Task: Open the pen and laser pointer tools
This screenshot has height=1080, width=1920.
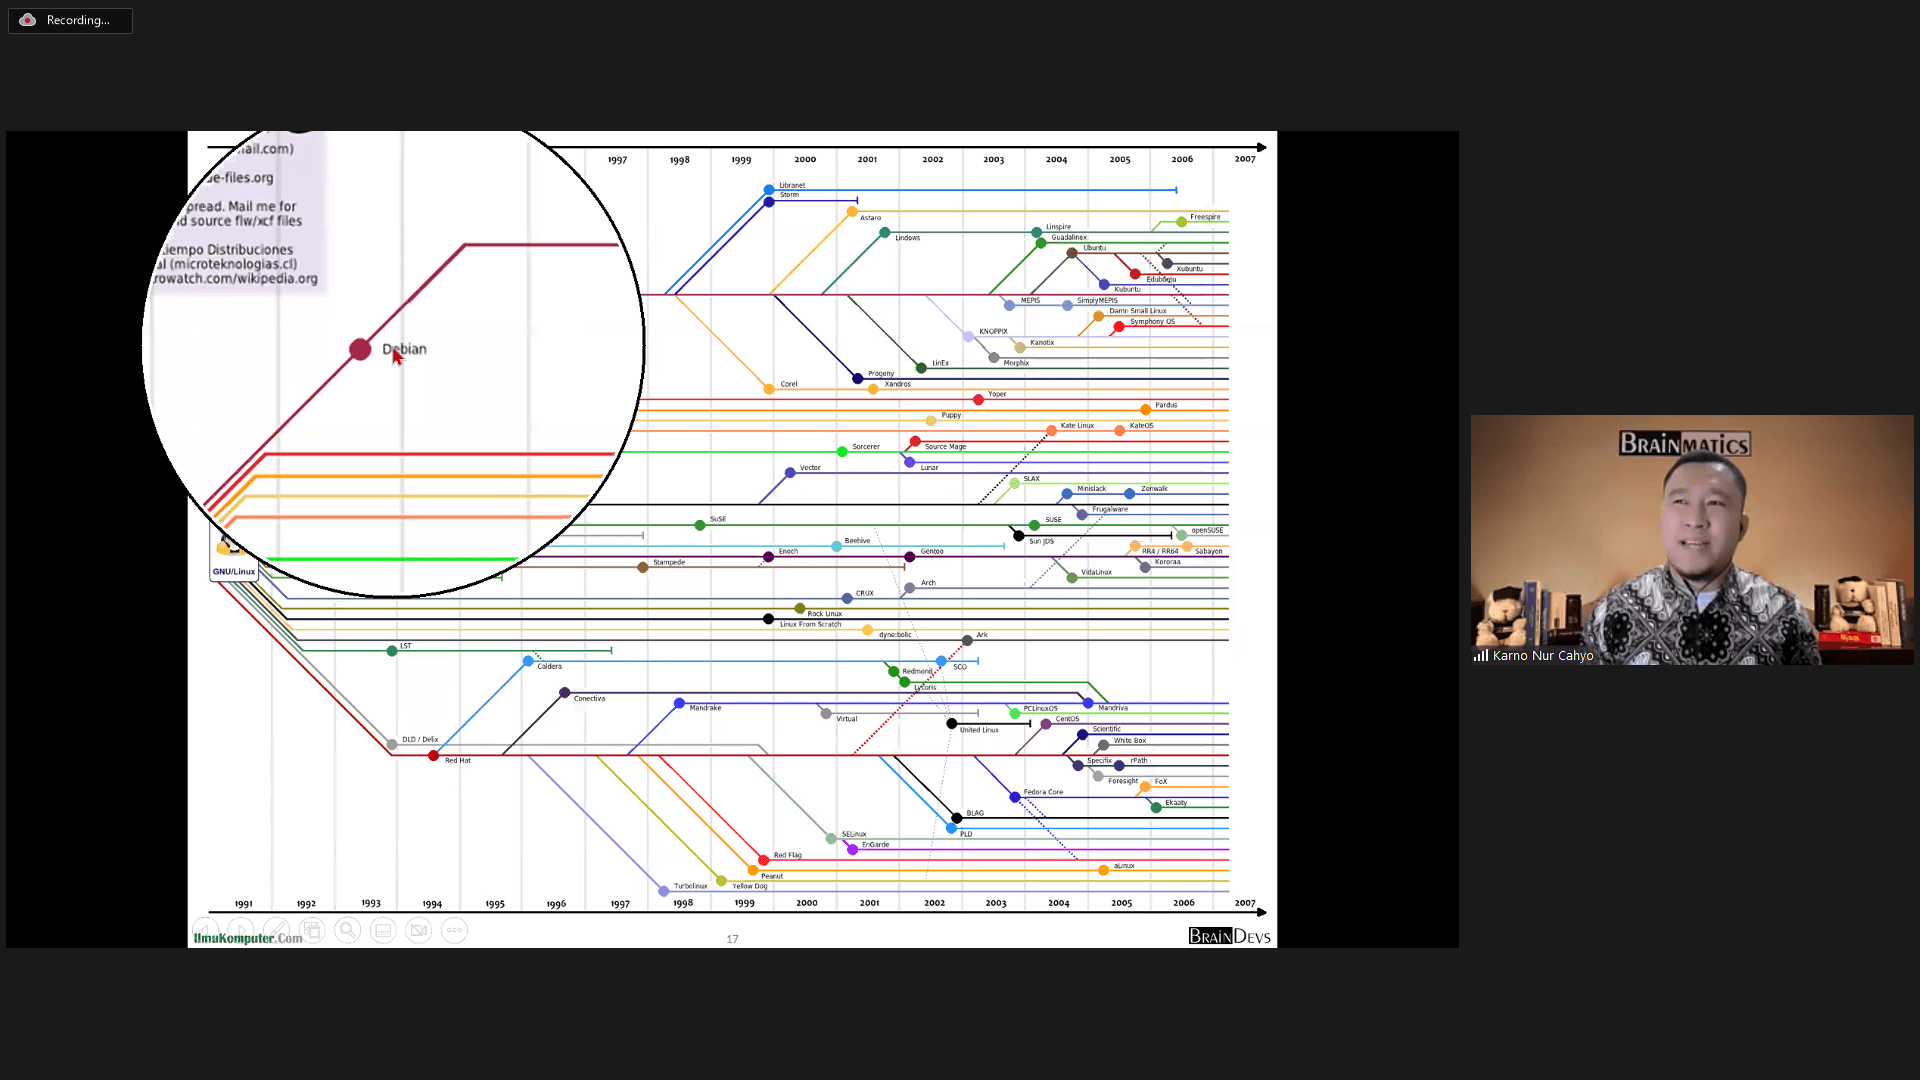Action: (x=277, y=930)
